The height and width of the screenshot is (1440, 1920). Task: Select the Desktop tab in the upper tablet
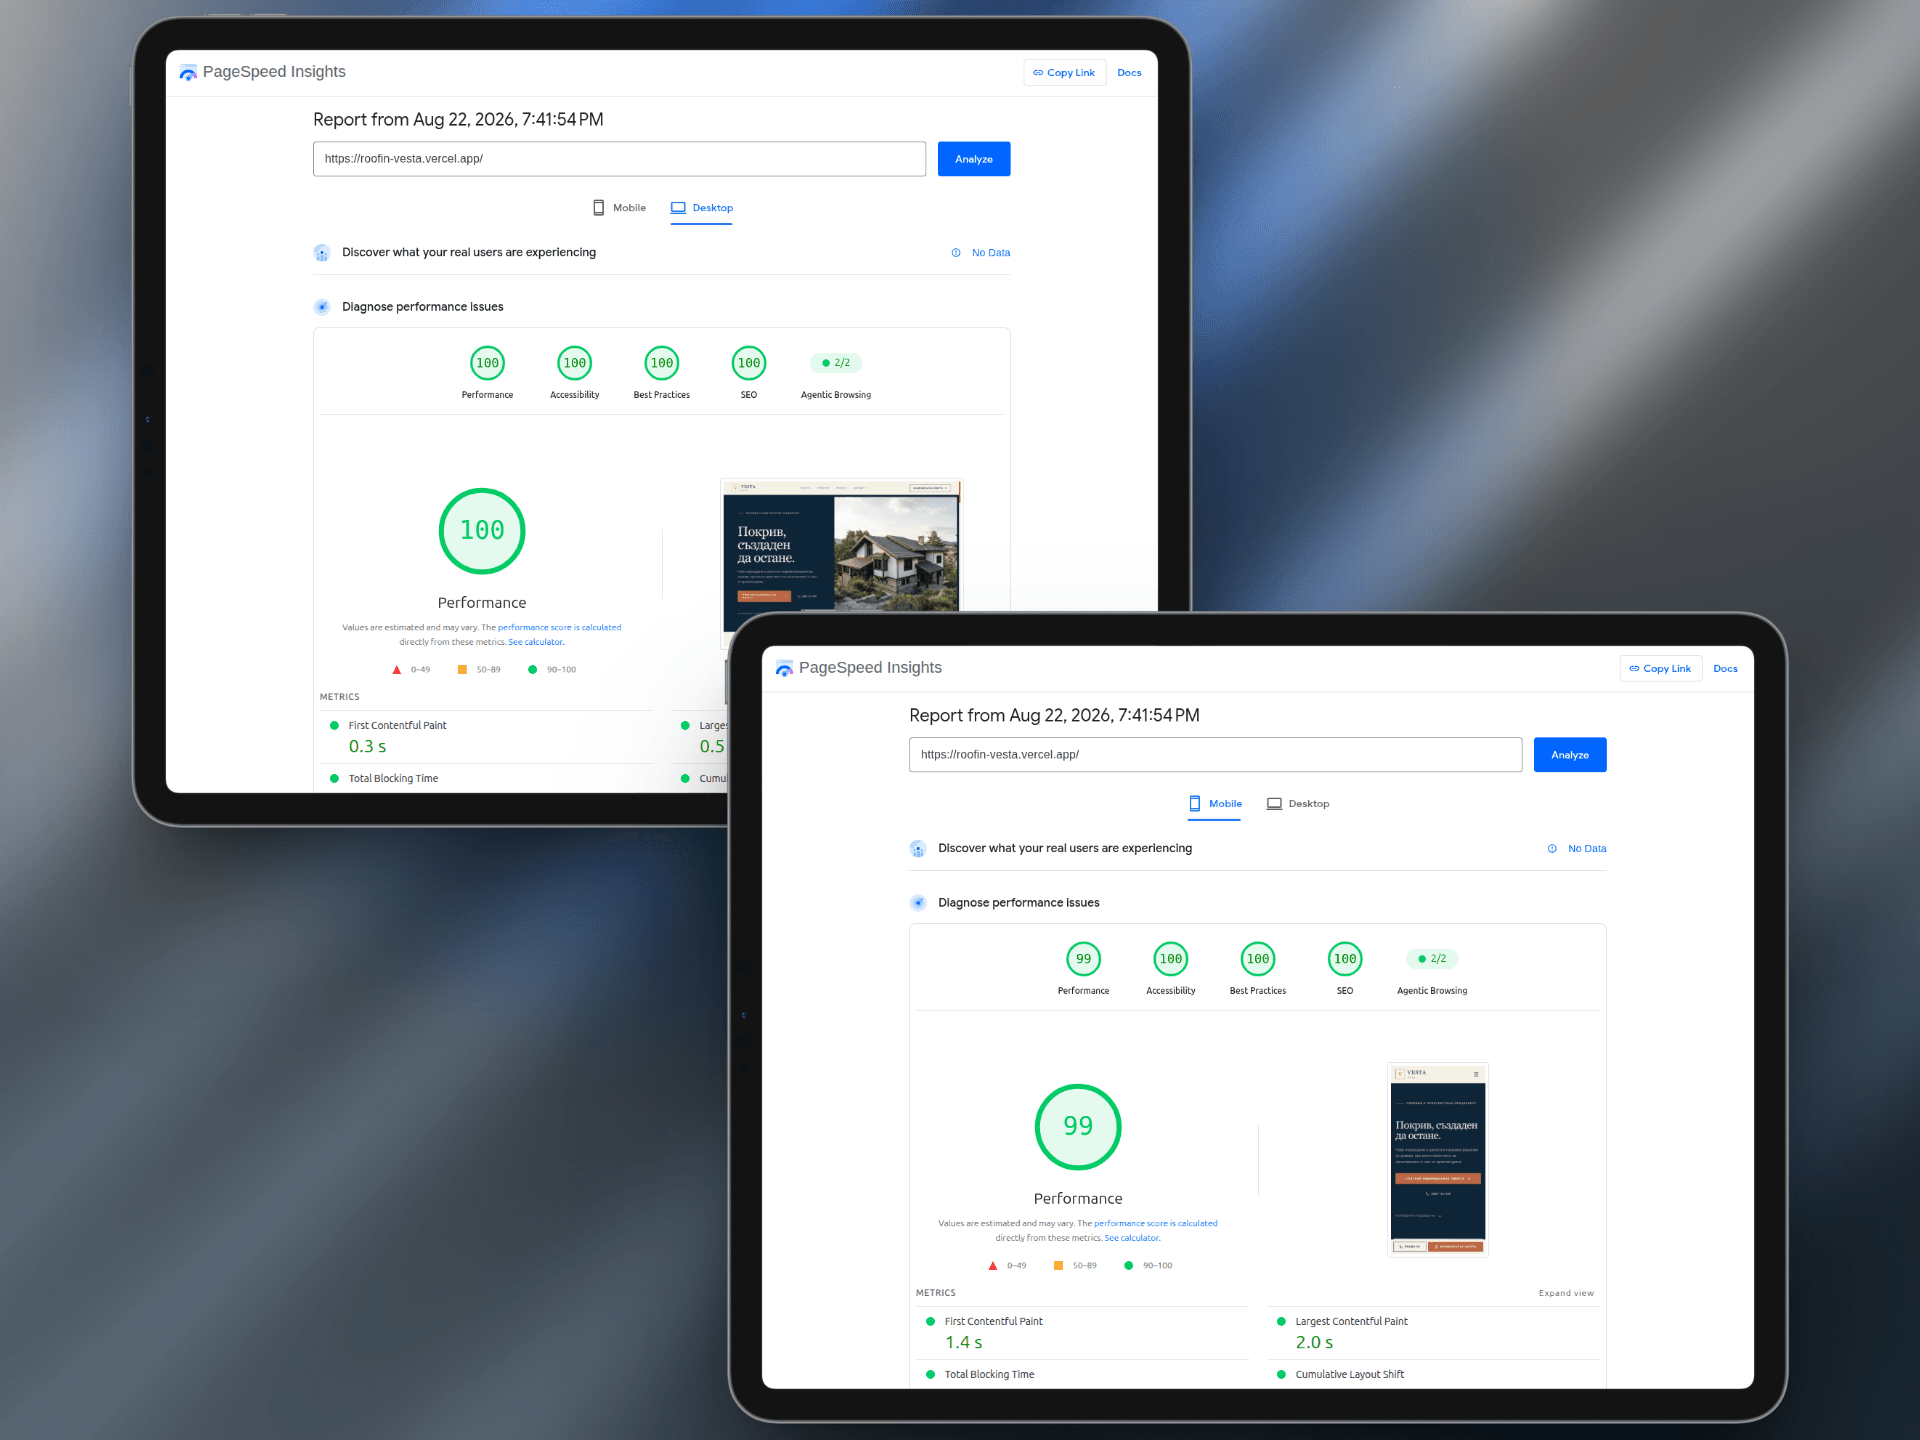click(x=701, y=208)
